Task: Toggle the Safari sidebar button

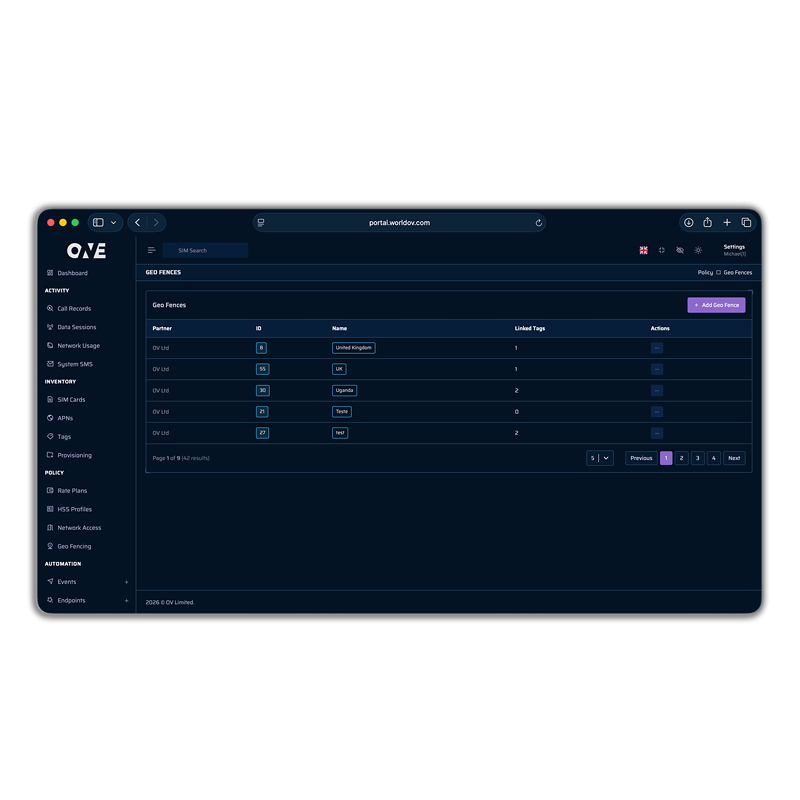Action: [98, 223]
